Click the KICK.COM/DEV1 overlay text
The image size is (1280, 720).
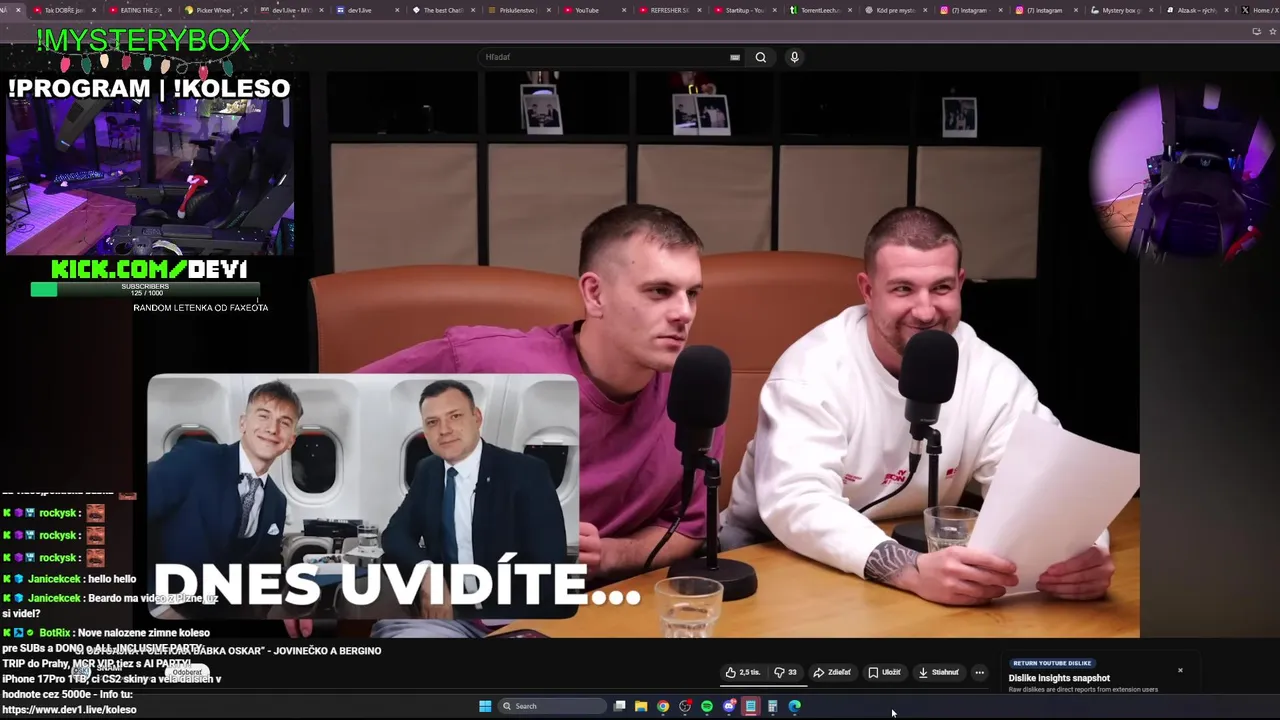coord(149,269)
